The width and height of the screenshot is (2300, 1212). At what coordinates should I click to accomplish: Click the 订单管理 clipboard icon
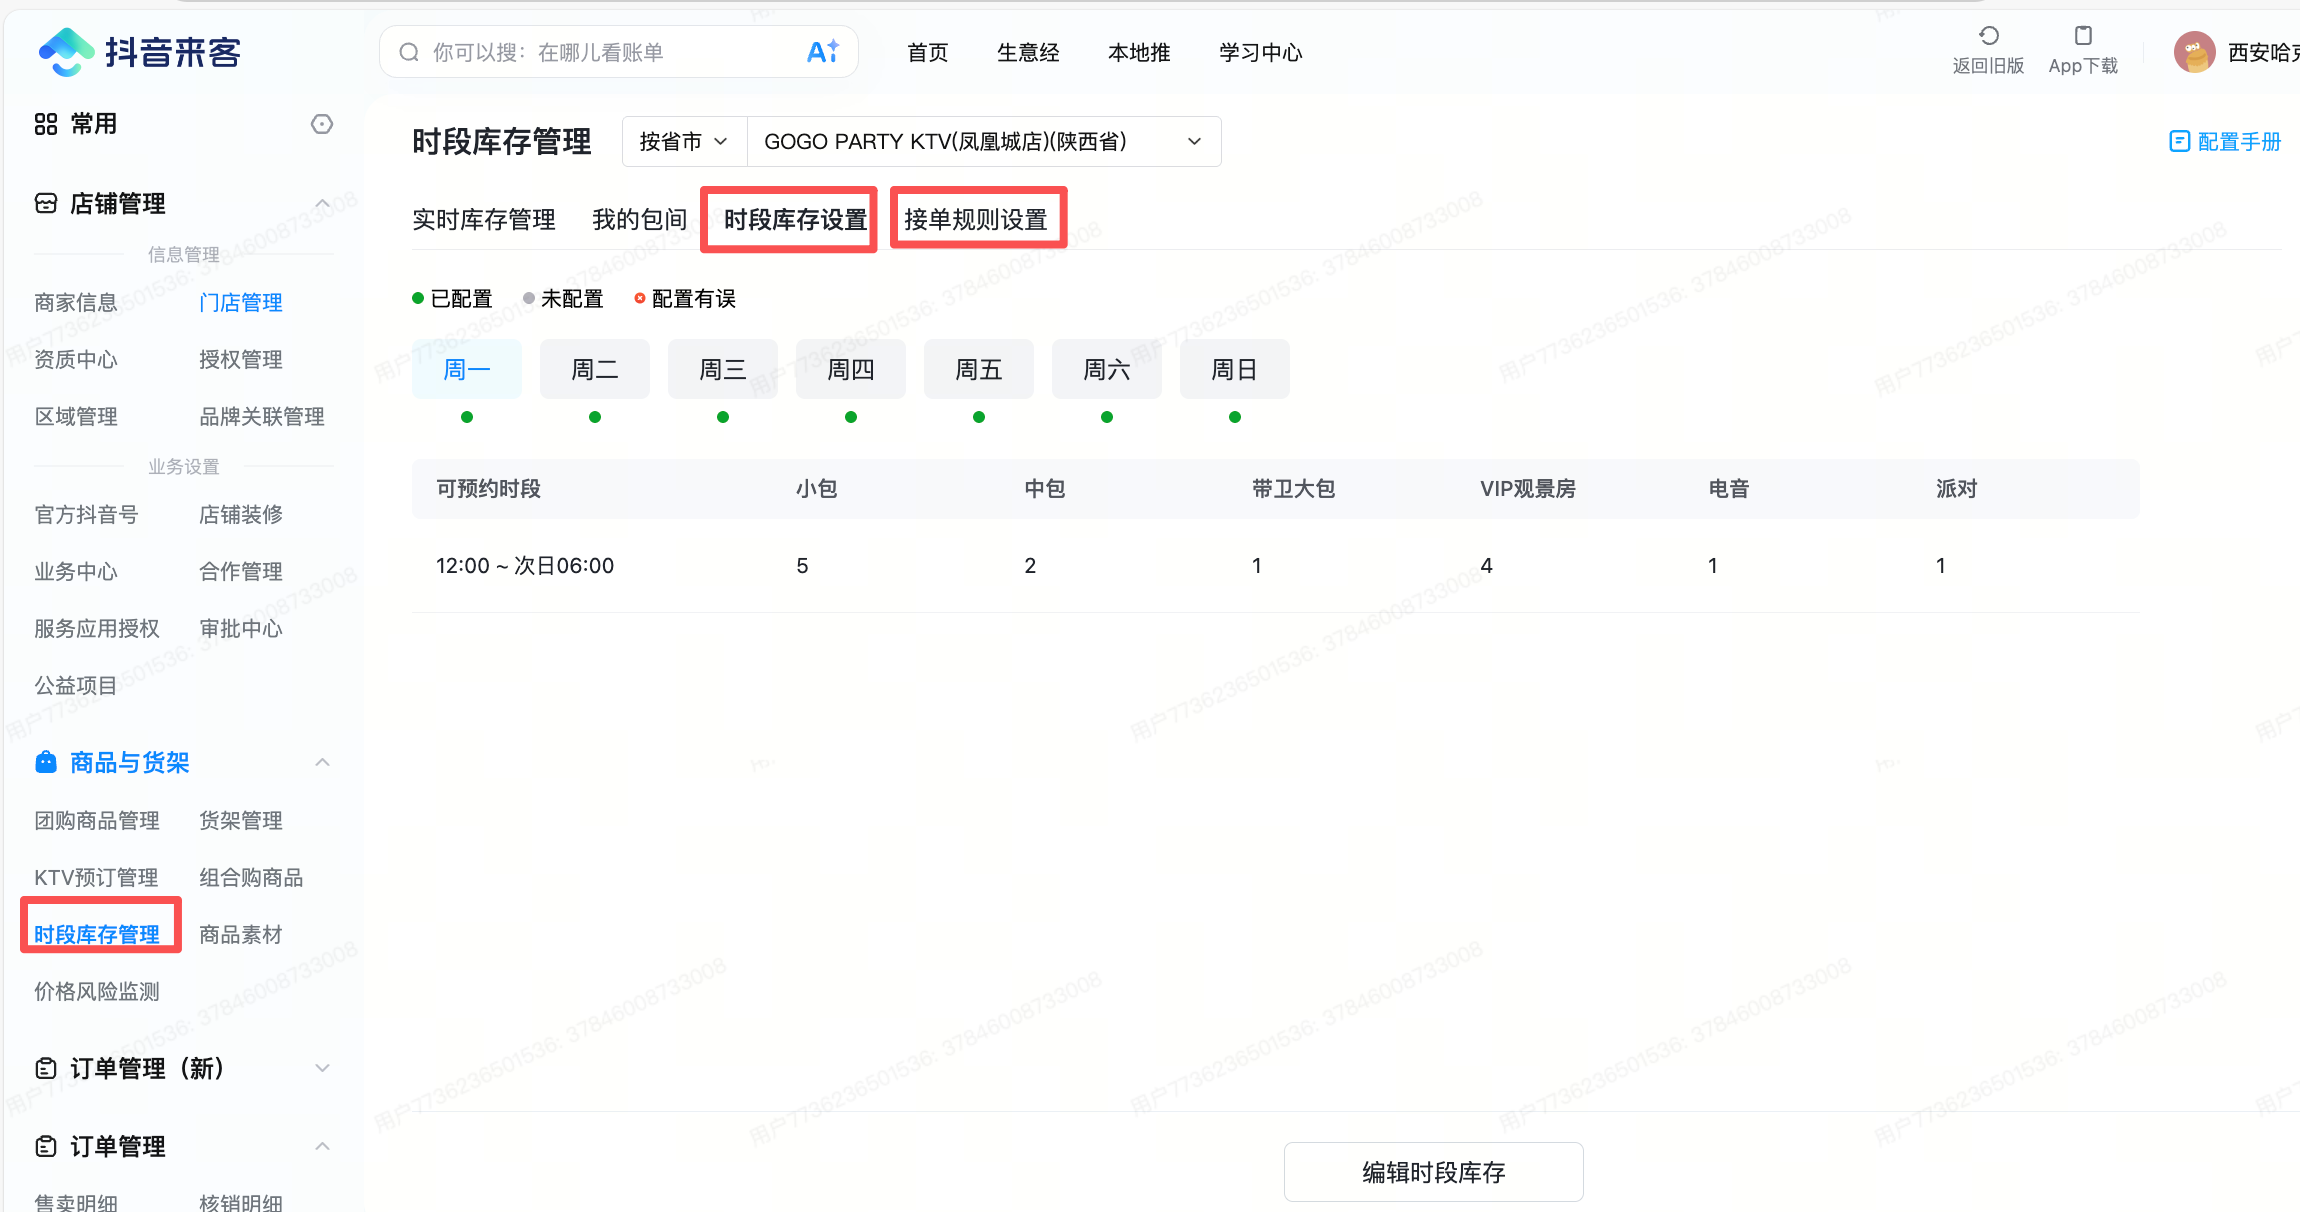[x=45, y=1146]
